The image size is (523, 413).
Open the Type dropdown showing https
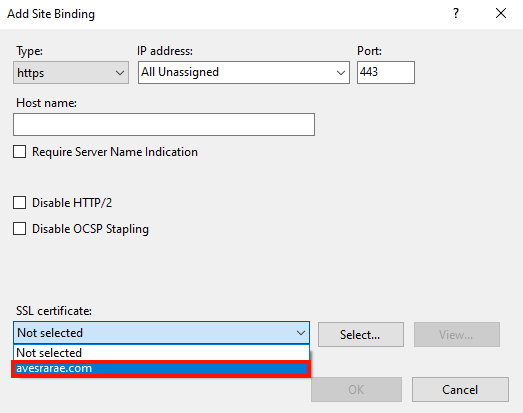(71, 72)
